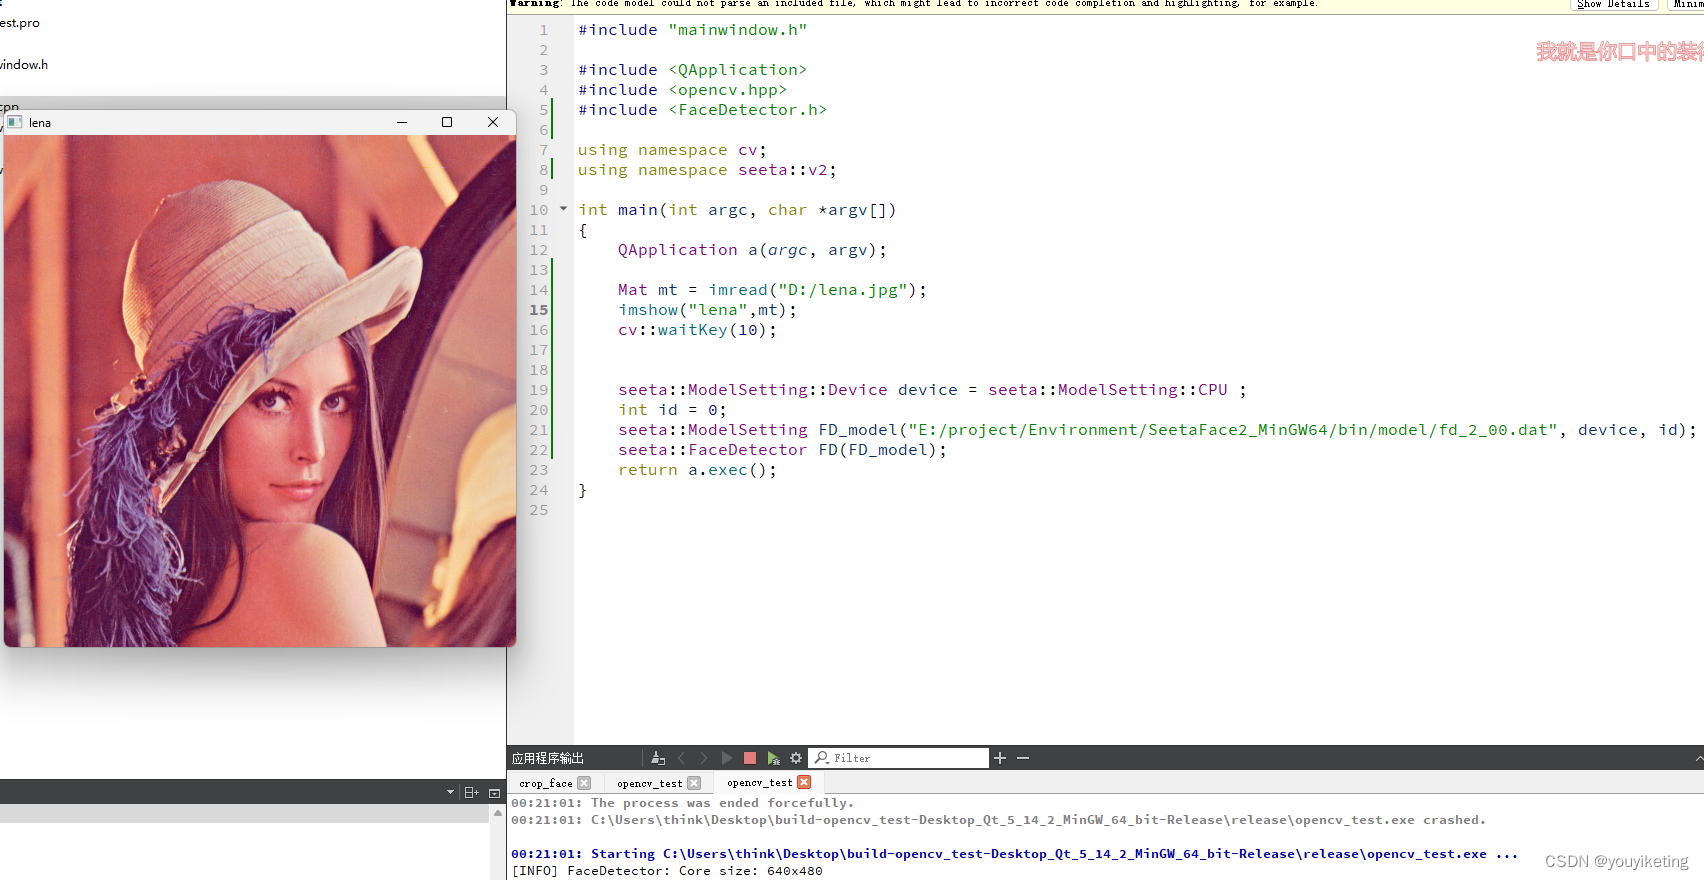Click QApplication a(argc, argv) line
The image size is (1704, 880).
click(x=752, y=250)
